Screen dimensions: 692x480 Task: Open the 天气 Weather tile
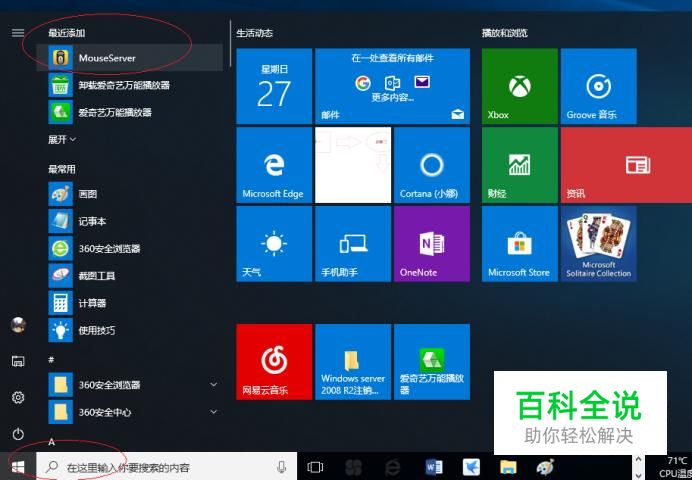(274, 244)
